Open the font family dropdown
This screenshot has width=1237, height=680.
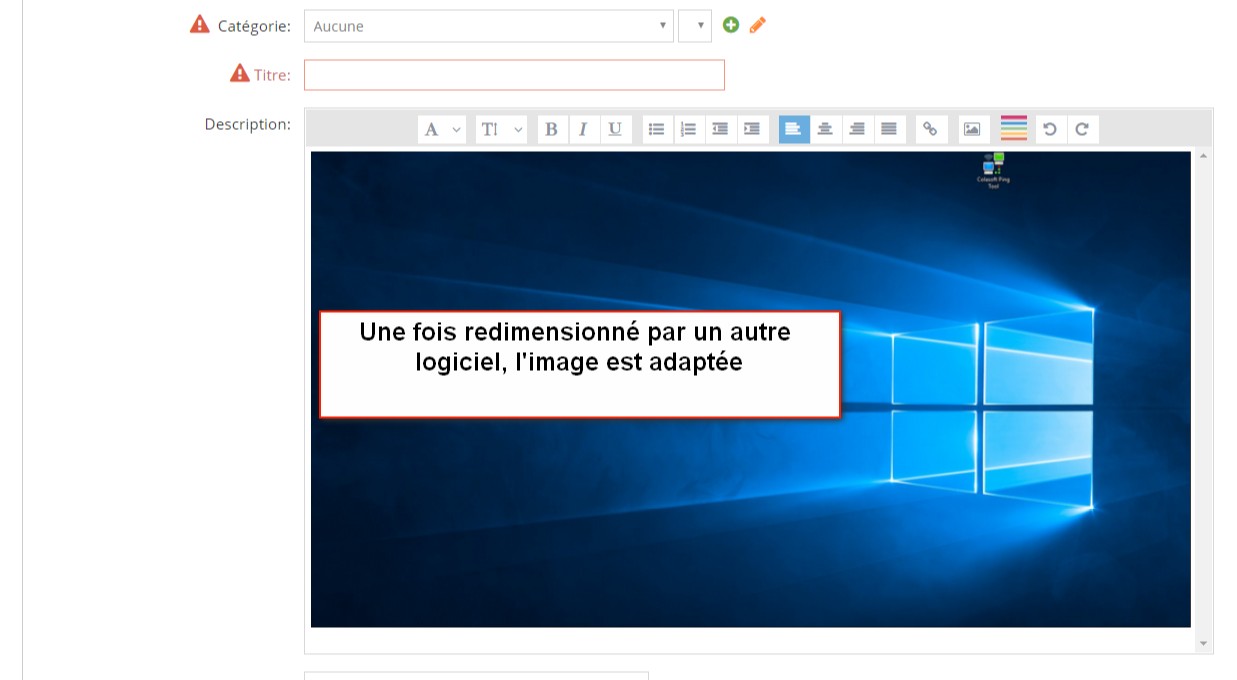click(441, 129)
